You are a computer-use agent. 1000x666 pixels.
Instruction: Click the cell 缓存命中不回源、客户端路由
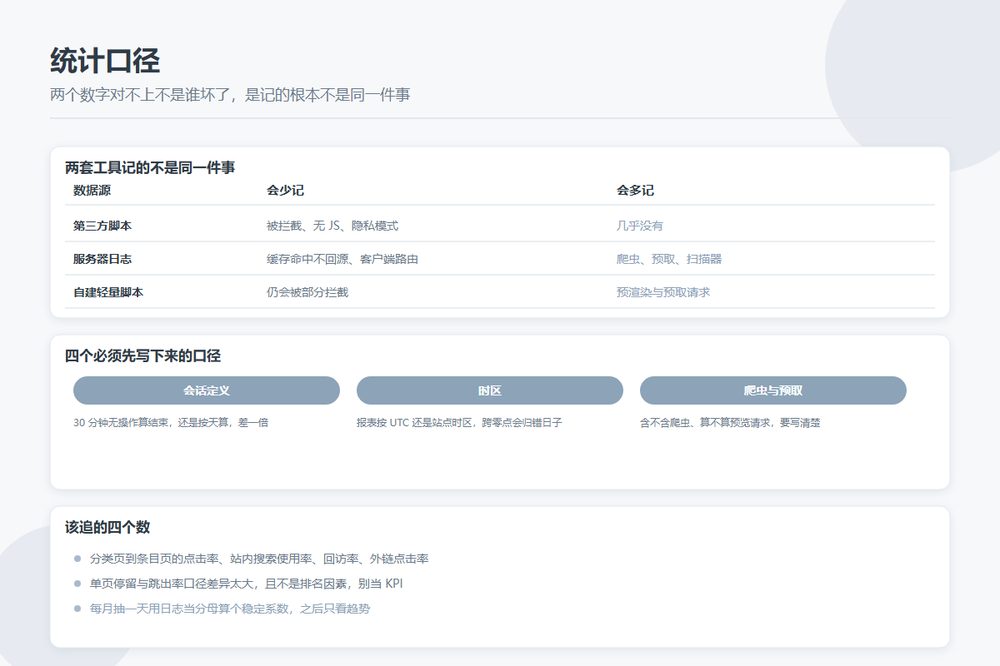click(342, 259)
